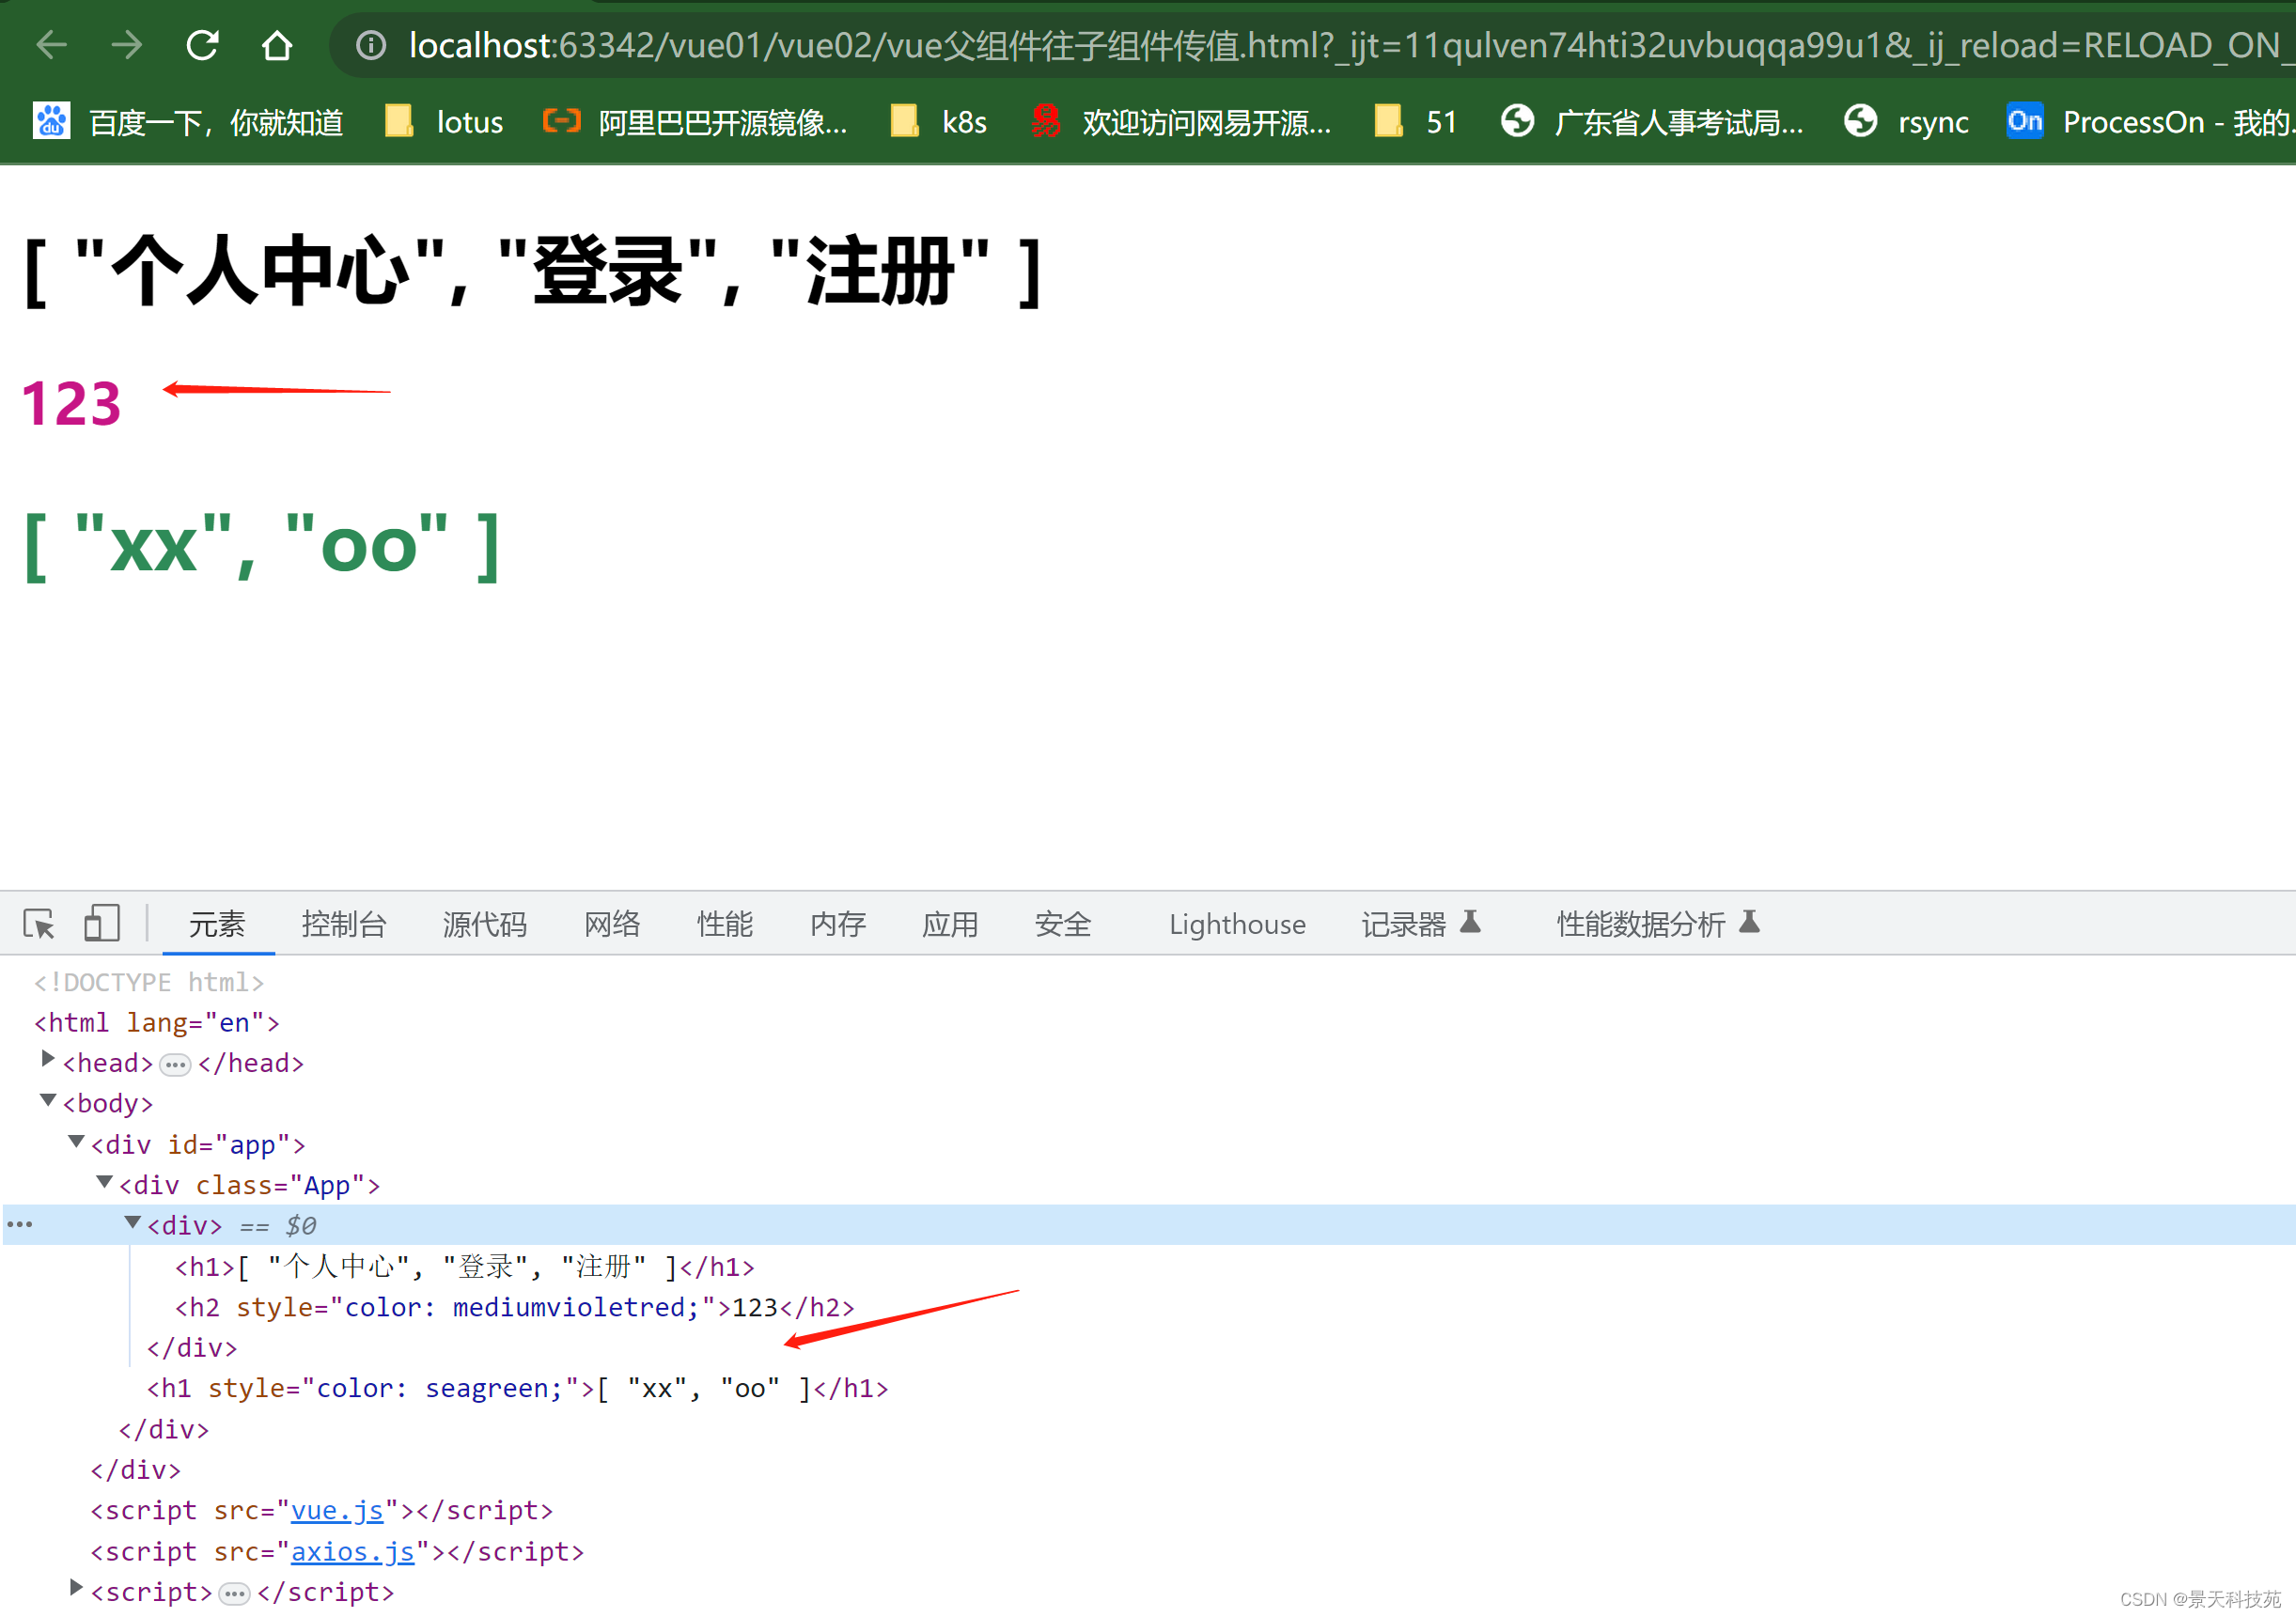Collapse the selected div == $0 node
Viewport: 2296px width, 1617px height.
pos(132,1222)
